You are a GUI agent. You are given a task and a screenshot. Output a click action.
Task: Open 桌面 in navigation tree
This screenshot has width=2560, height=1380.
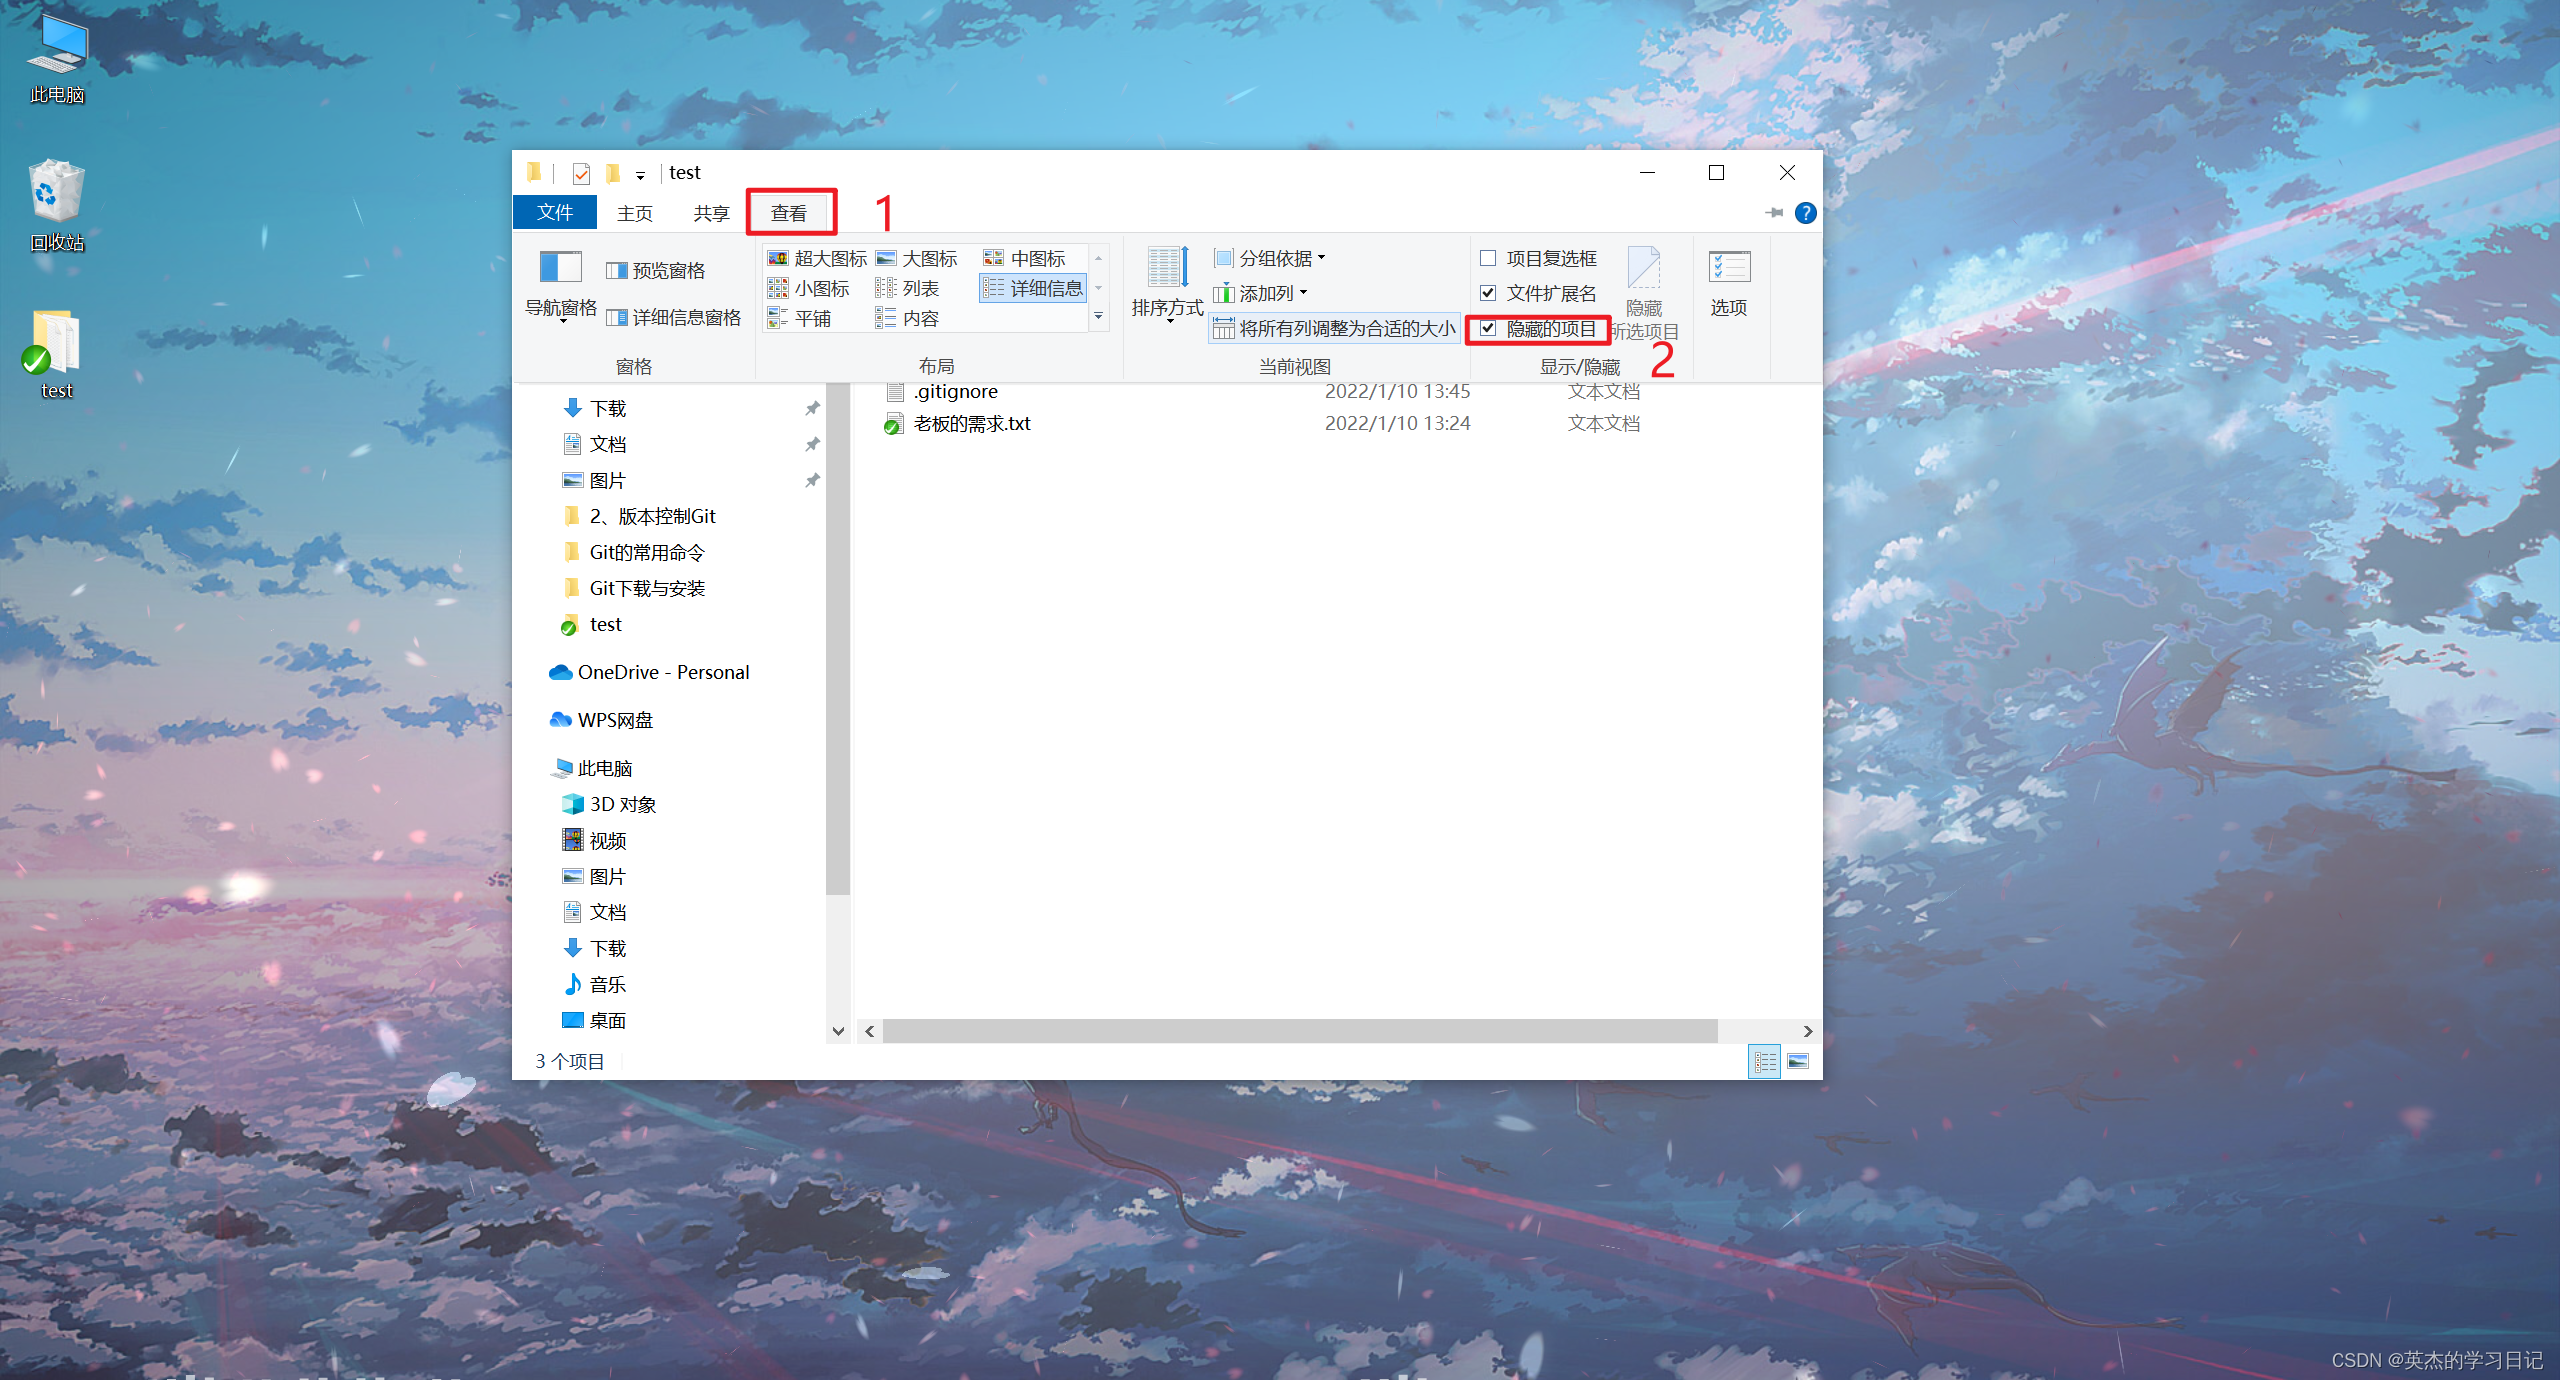[x=595, y=1020]
